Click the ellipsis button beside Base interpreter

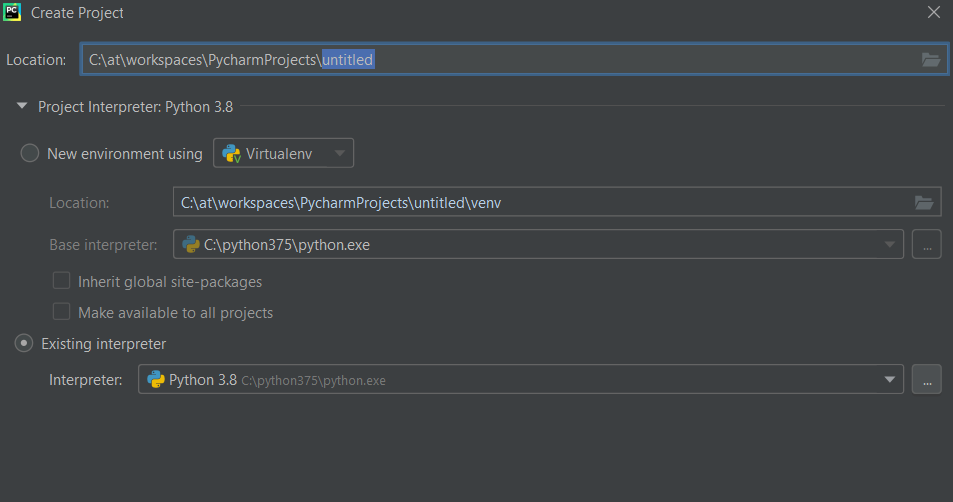pos(927,244)
